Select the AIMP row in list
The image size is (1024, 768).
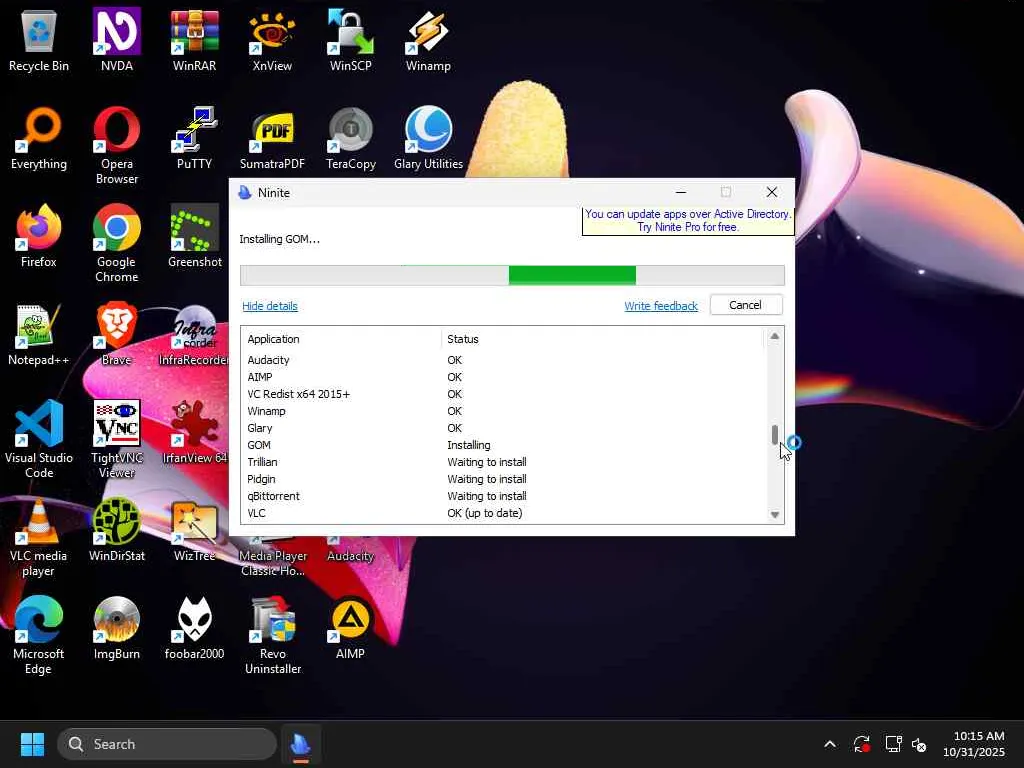pyautogui.click(x=503, y=377)
